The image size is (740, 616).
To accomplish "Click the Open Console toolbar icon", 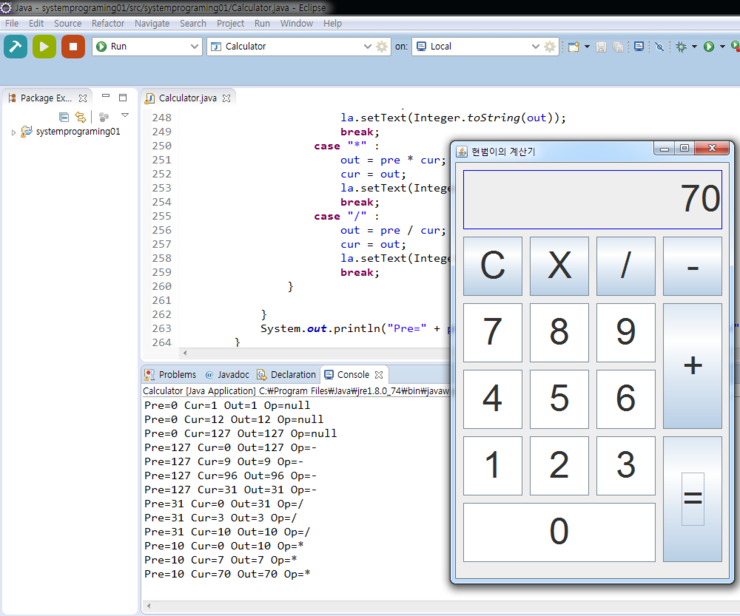I will click(639, 46).
